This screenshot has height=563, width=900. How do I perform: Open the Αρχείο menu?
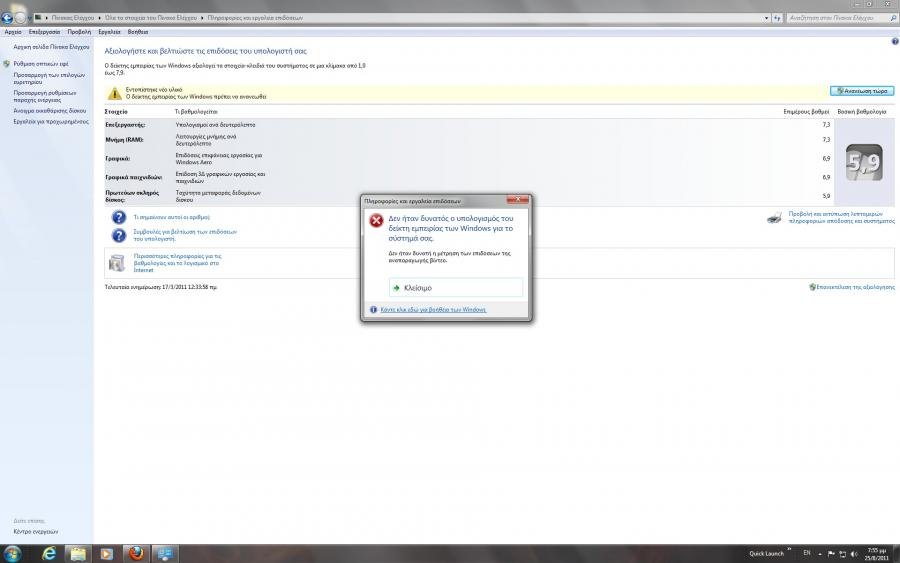pos(12,32)
